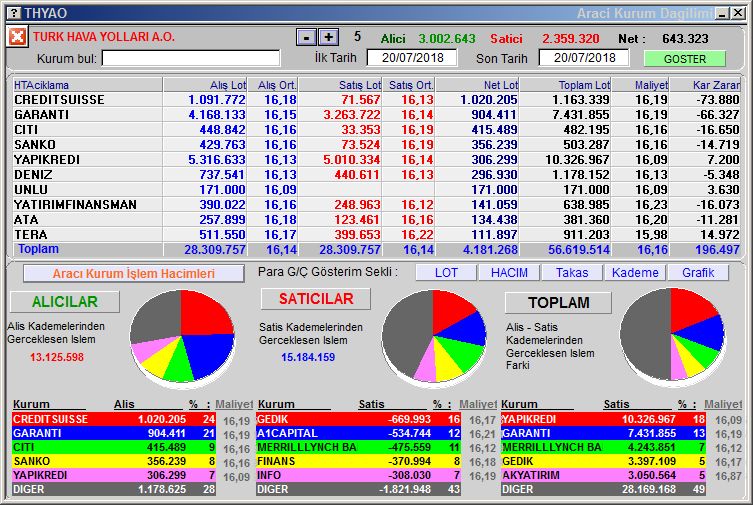Image resolution: width=753 pixels, height=505 pixels.
Task: Click the ALICILAR button
Action: (x=65, y=301)
